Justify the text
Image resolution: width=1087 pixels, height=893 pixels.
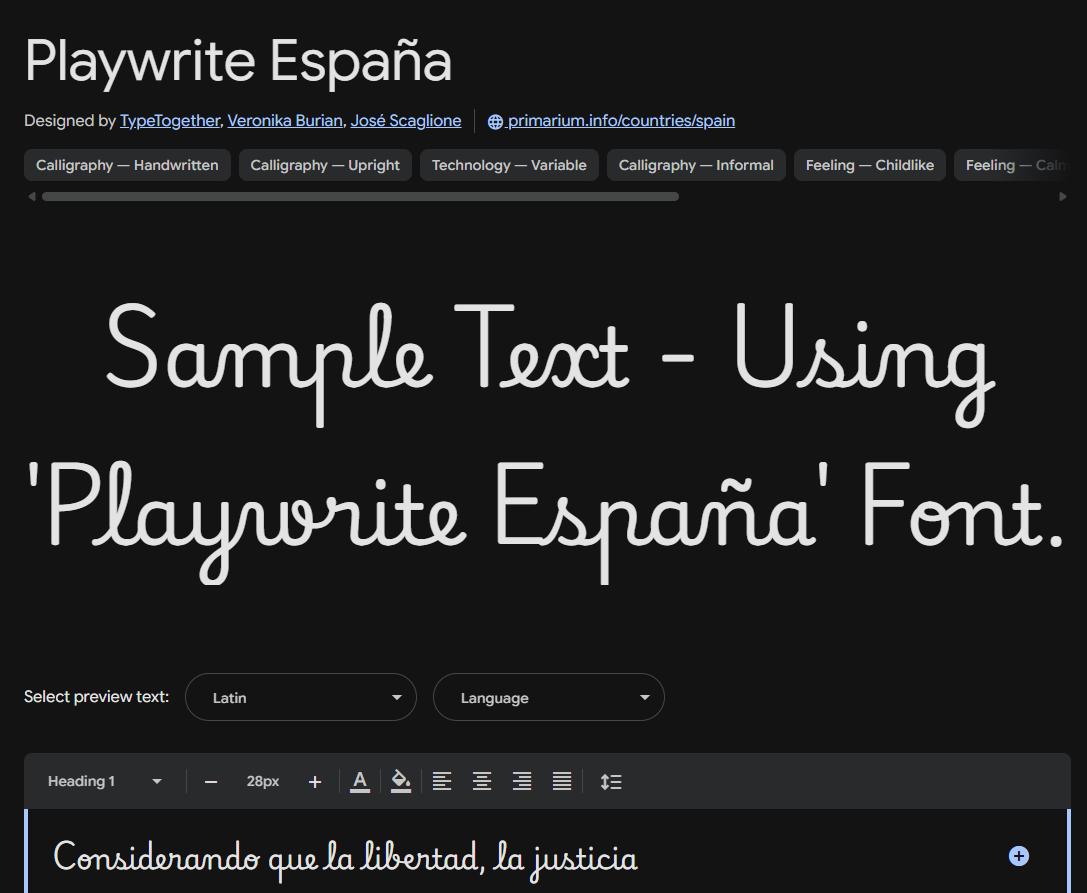click(562, 781)
